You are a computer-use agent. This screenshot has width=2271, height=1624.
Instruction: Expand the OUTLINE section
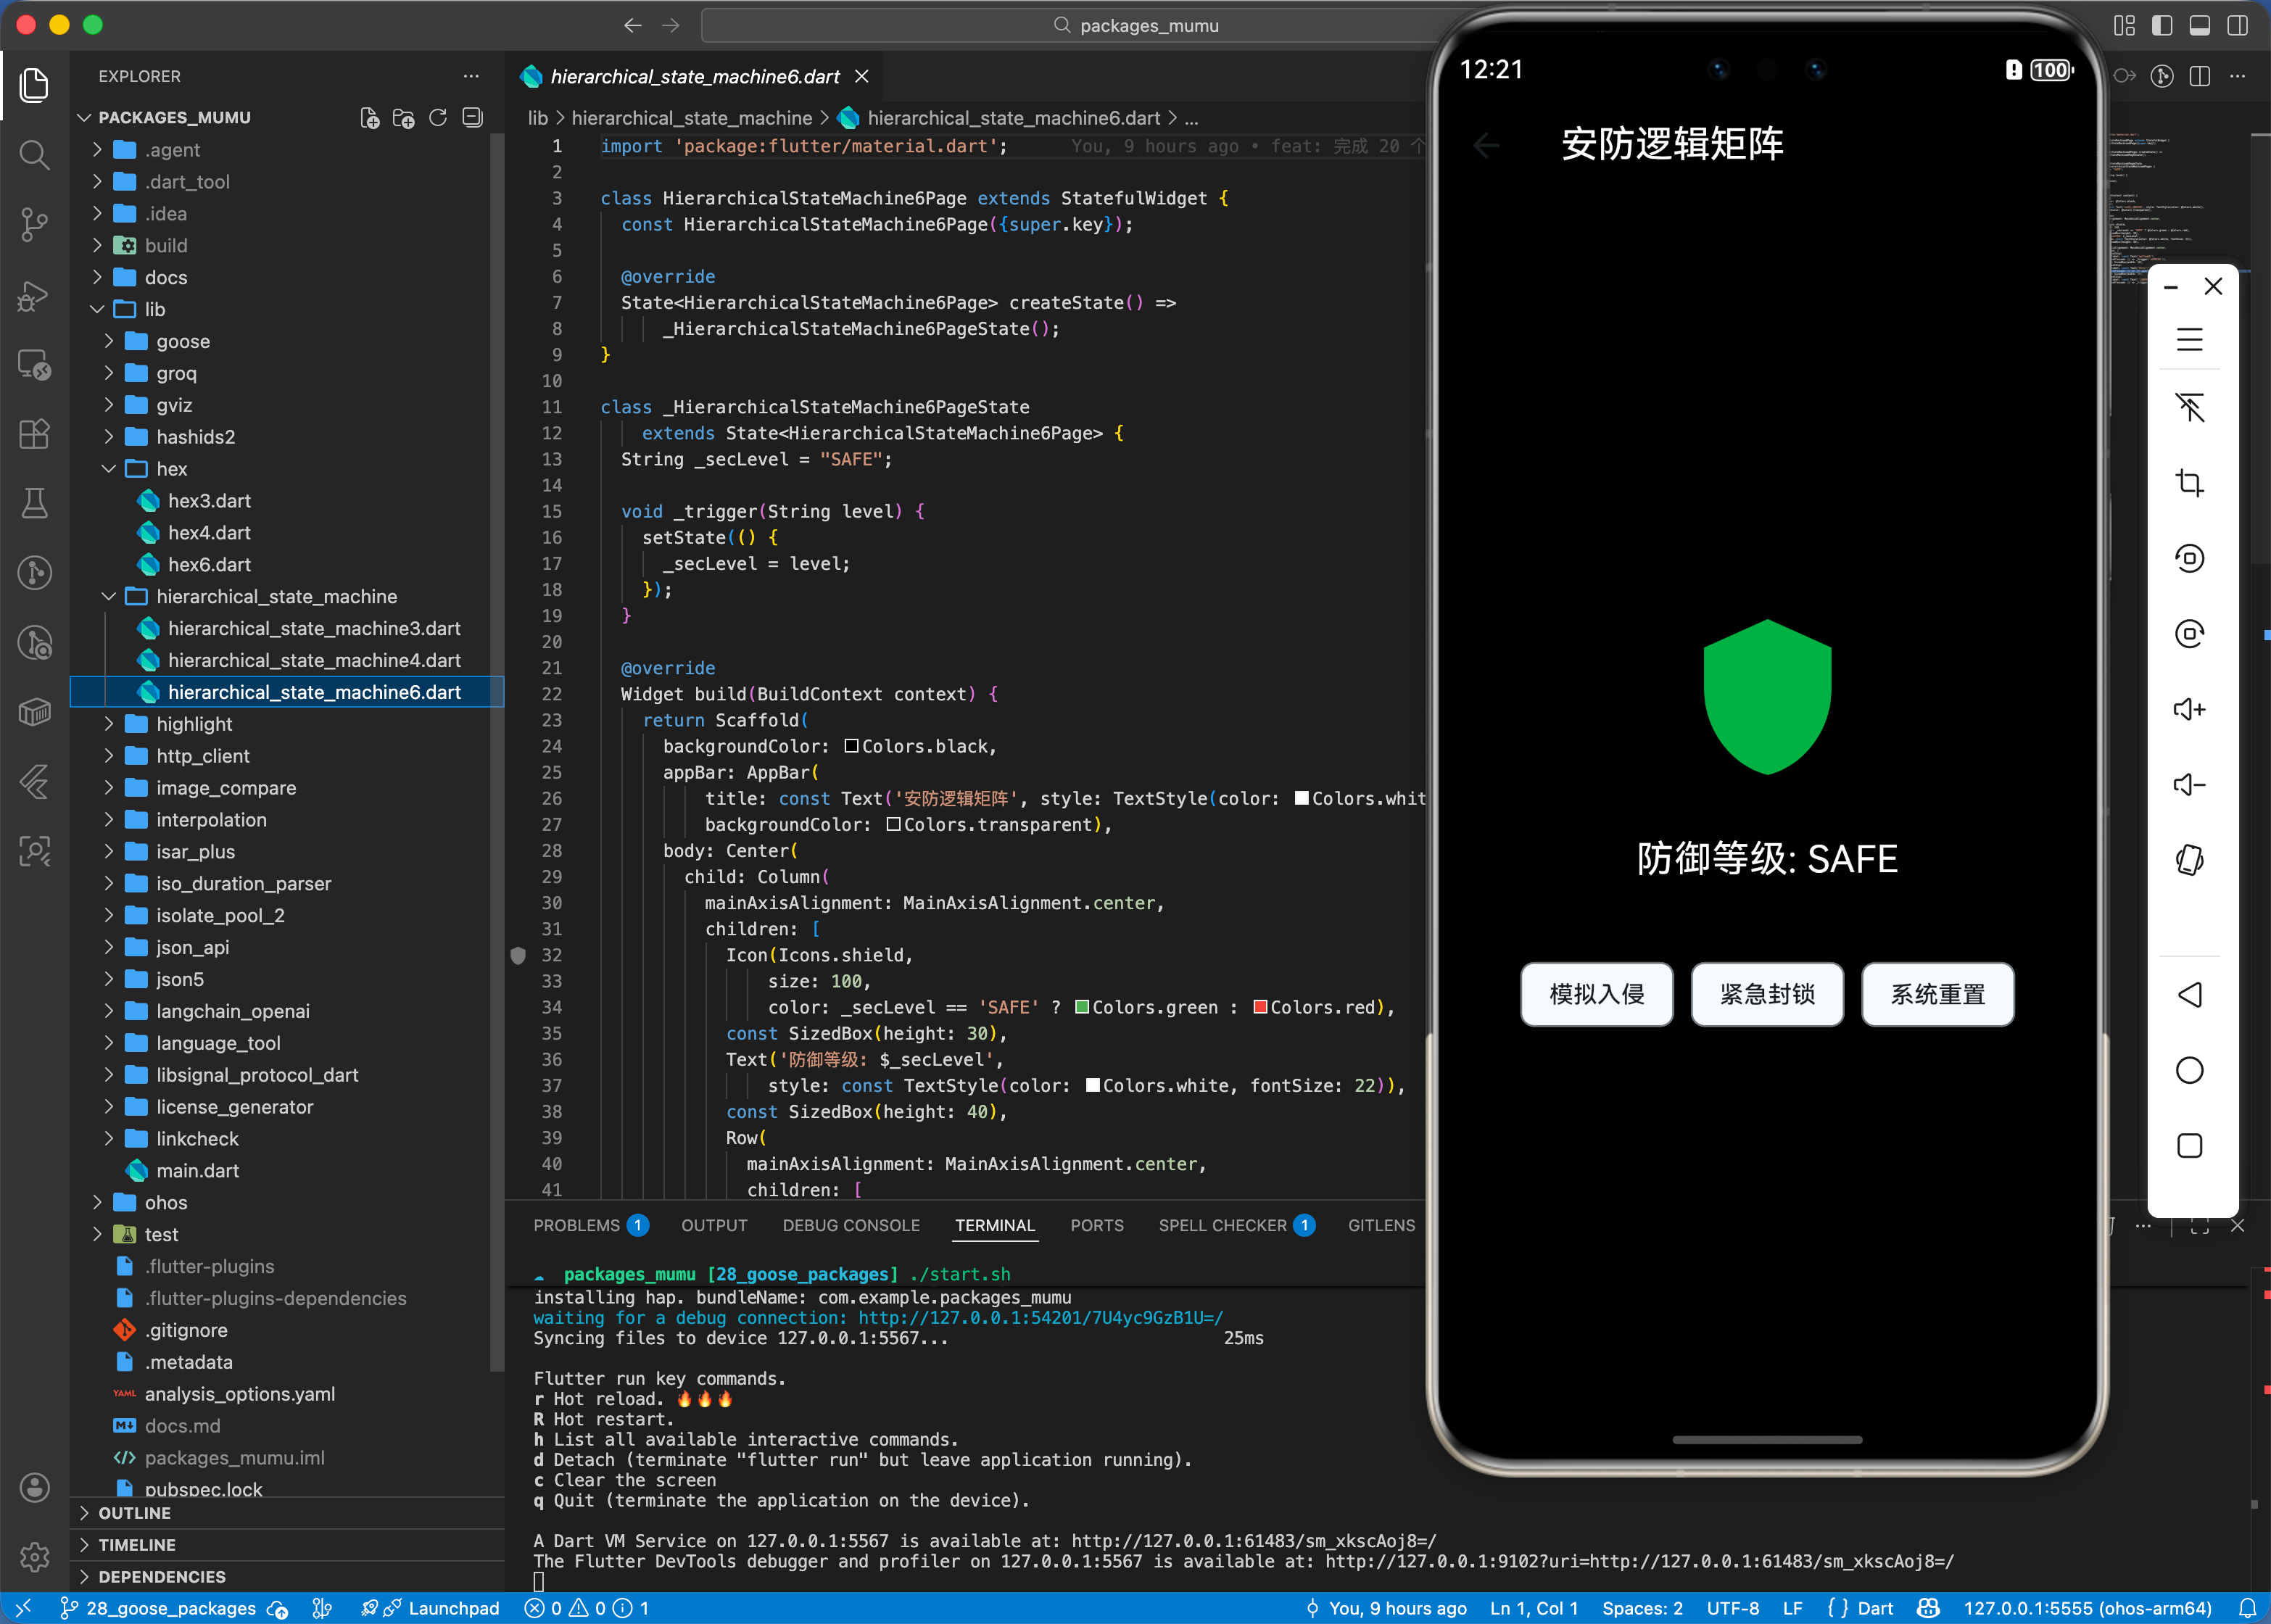pyautogui.click(x=134, y=1513)
